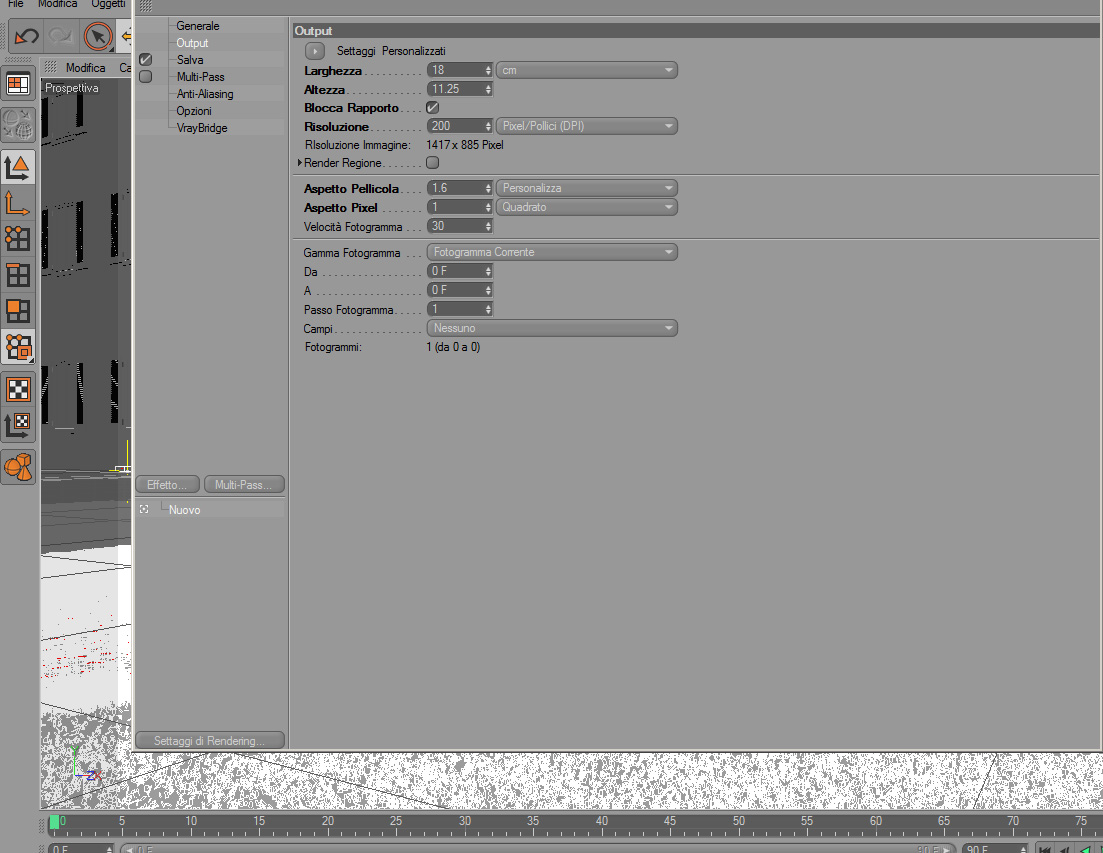The width and height of the screenshot is (1103, 853).
Task: Click the Redo arrow icon
Action: click(60, 36)
